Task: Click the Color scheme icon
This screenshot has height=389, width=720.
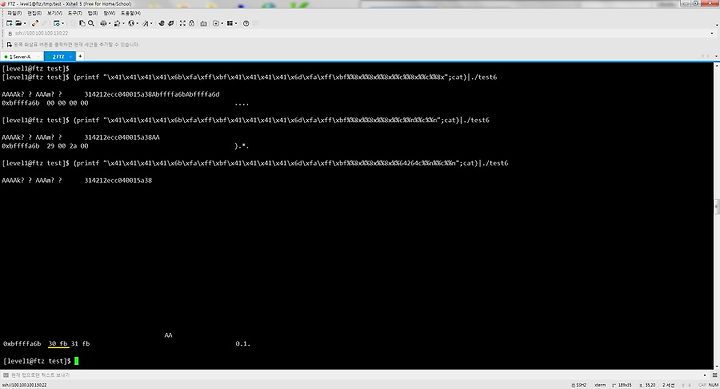Action: point(117,23)
